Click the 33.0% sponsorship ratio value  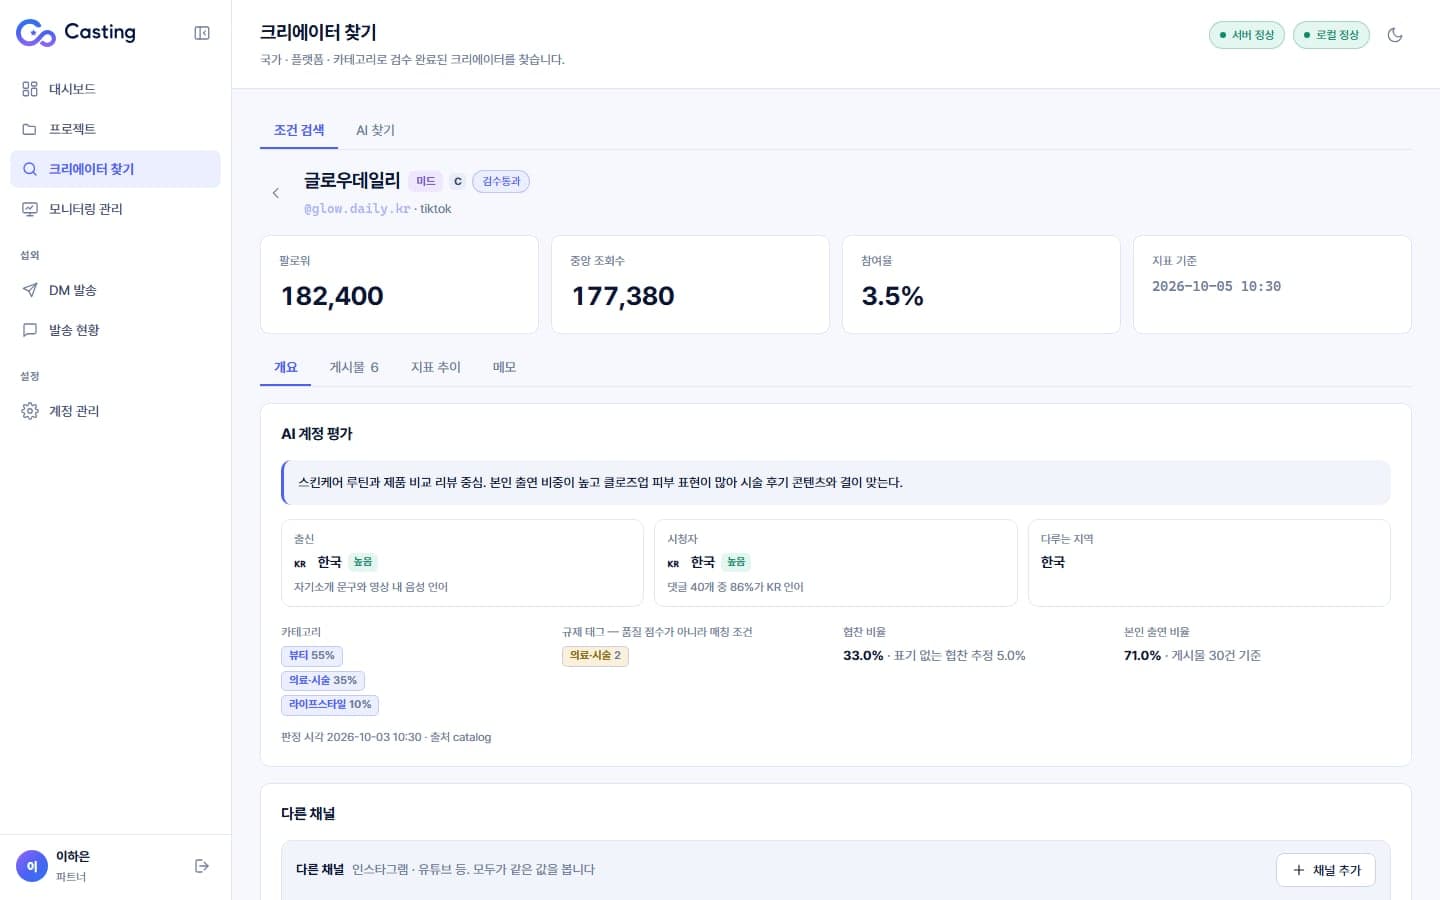863,656
